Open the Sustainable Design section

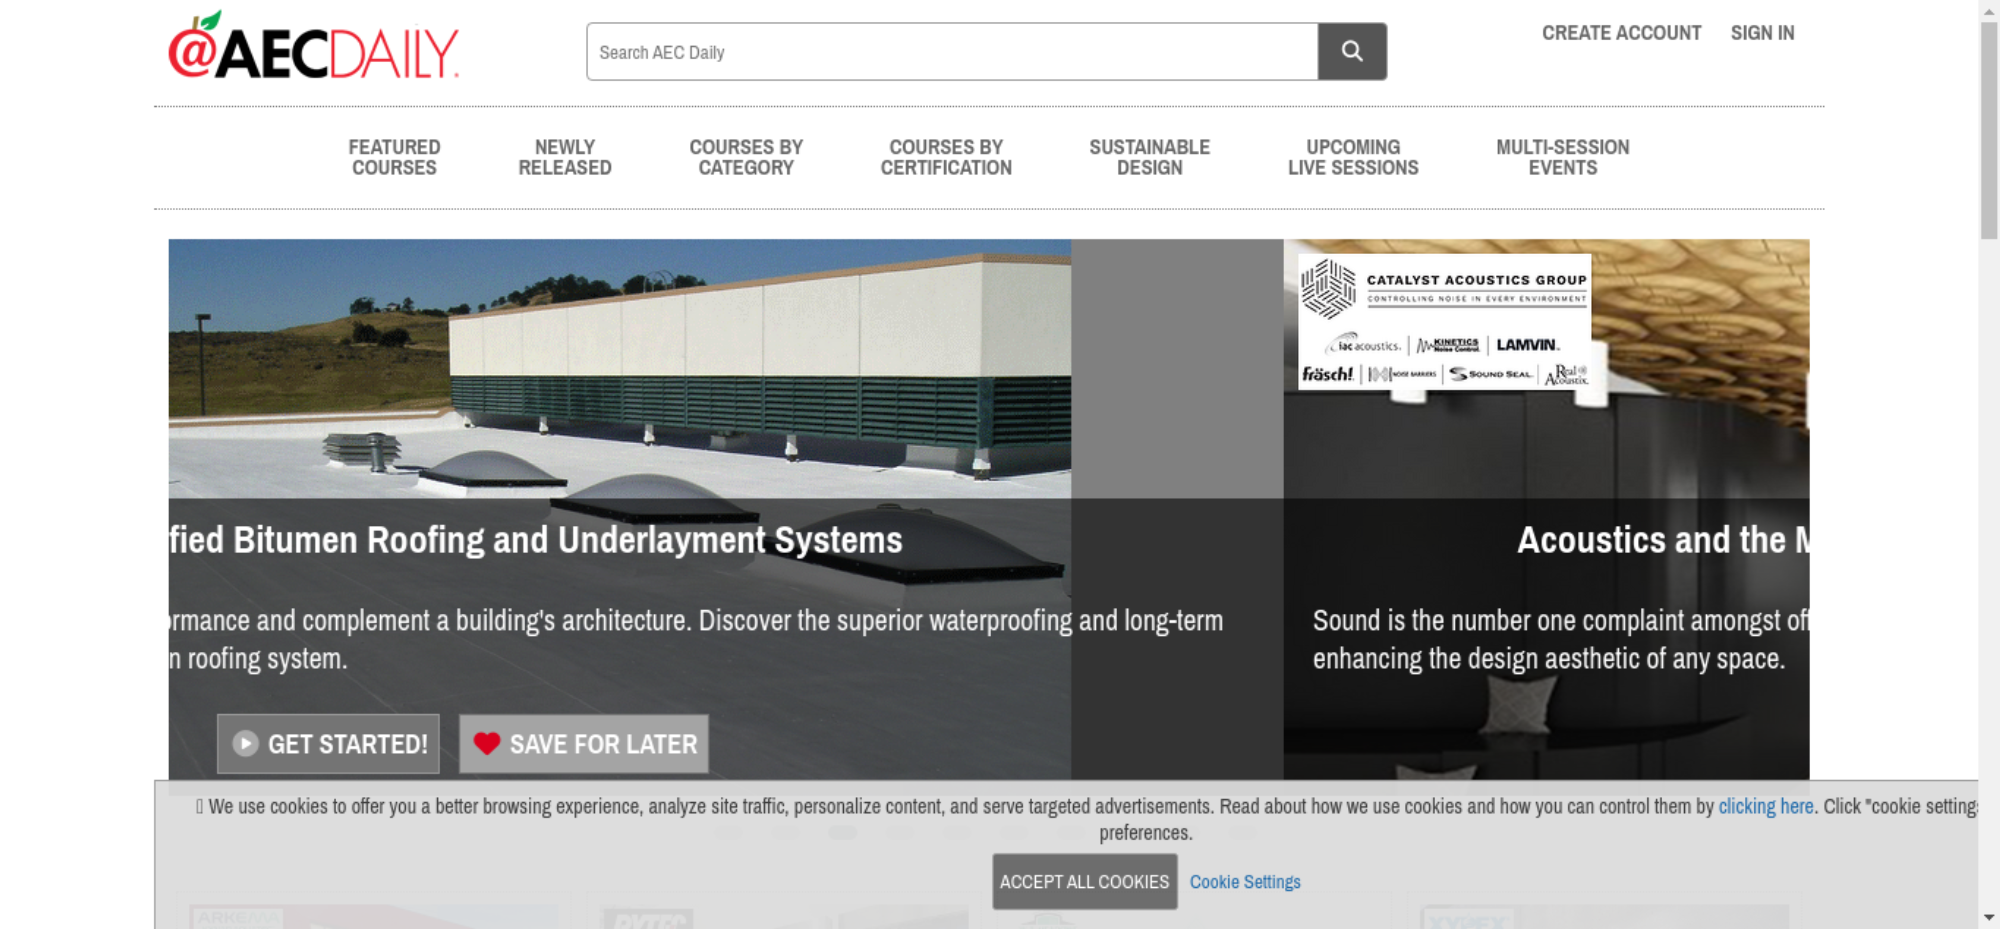pos(1149,158)
